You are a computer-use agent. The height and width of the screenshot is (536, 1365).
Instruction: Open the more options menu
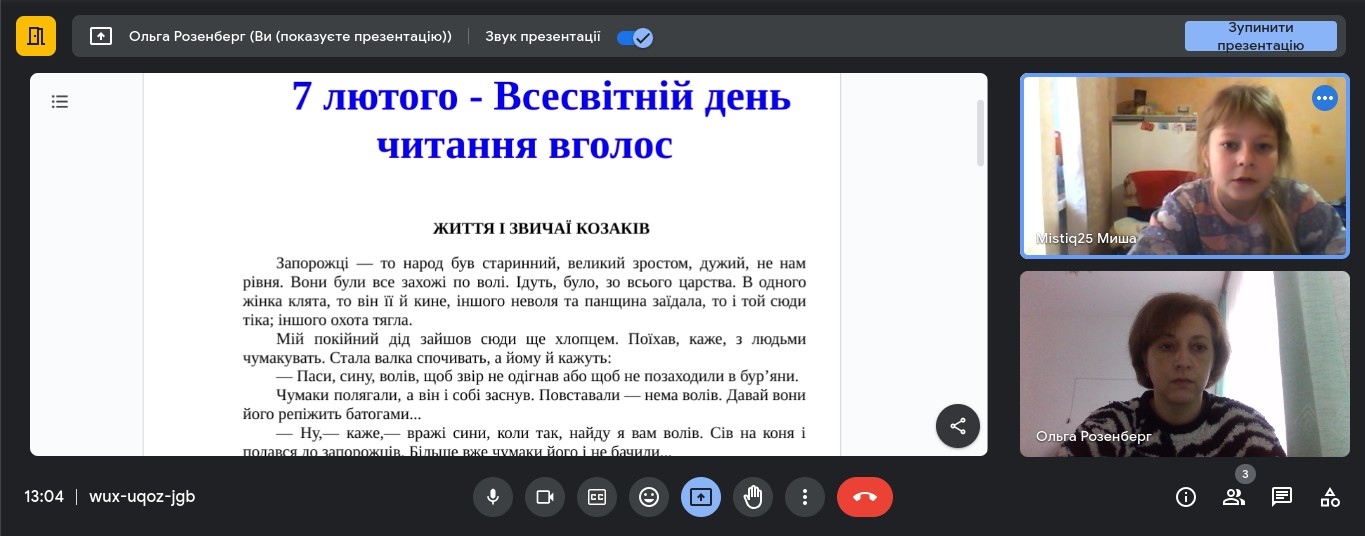(805, 497)
